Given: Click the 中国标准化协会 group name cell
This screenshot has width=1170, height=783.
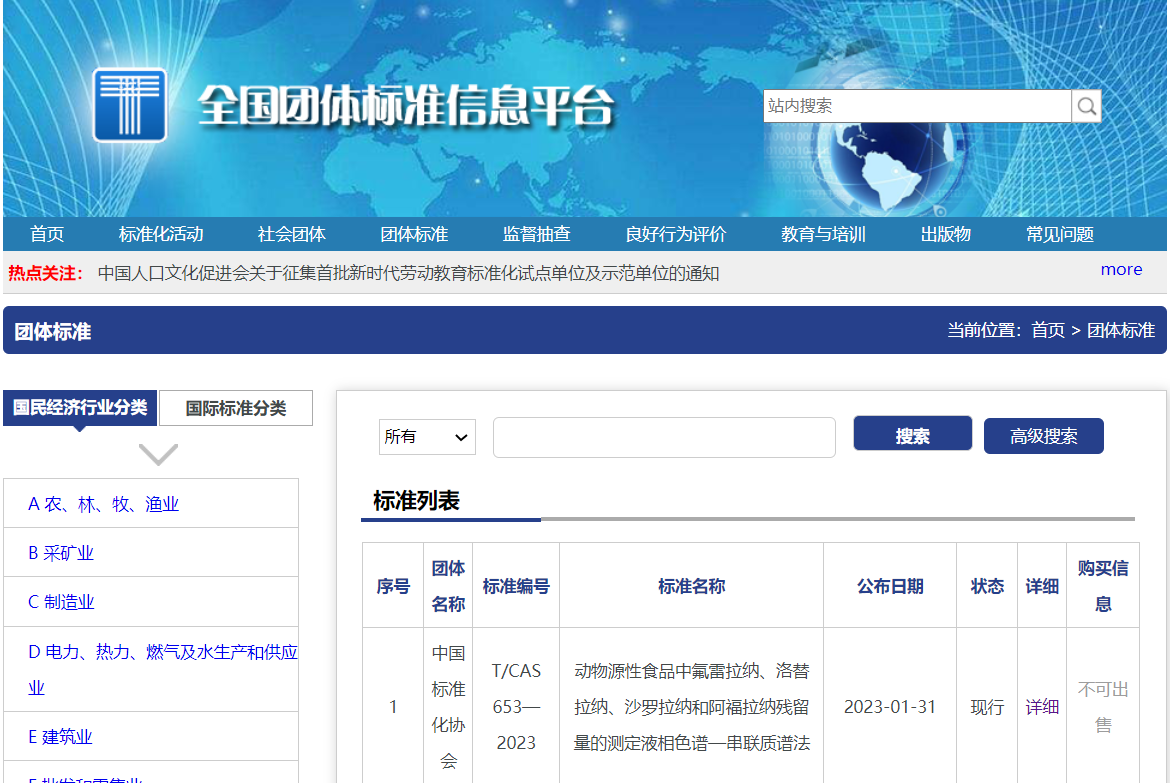Looking at the screenshot, I should click(448, 707).
